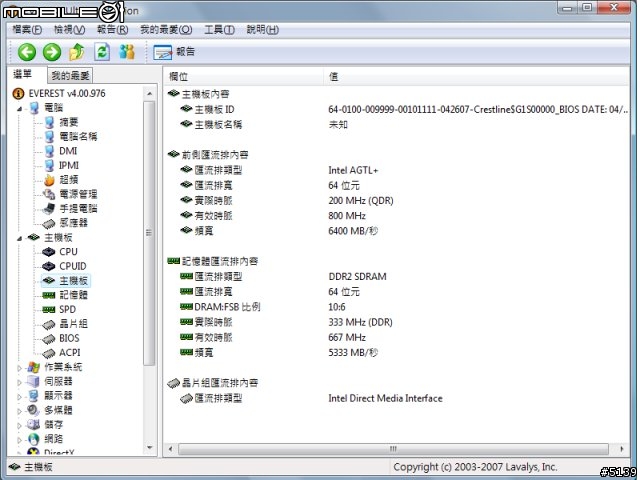Switch to the 選單 menu tab
Screen dimensions: 640x480
[23, 74]
